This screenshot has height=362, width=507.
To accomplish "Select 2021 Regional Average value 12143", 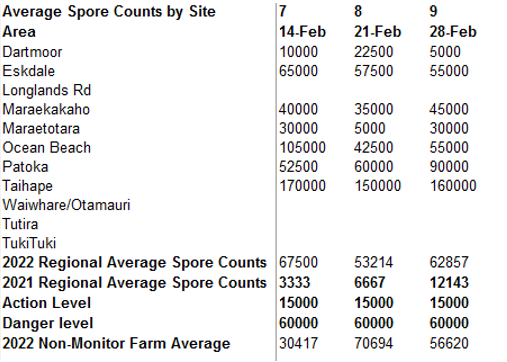I will coord(449,283).
